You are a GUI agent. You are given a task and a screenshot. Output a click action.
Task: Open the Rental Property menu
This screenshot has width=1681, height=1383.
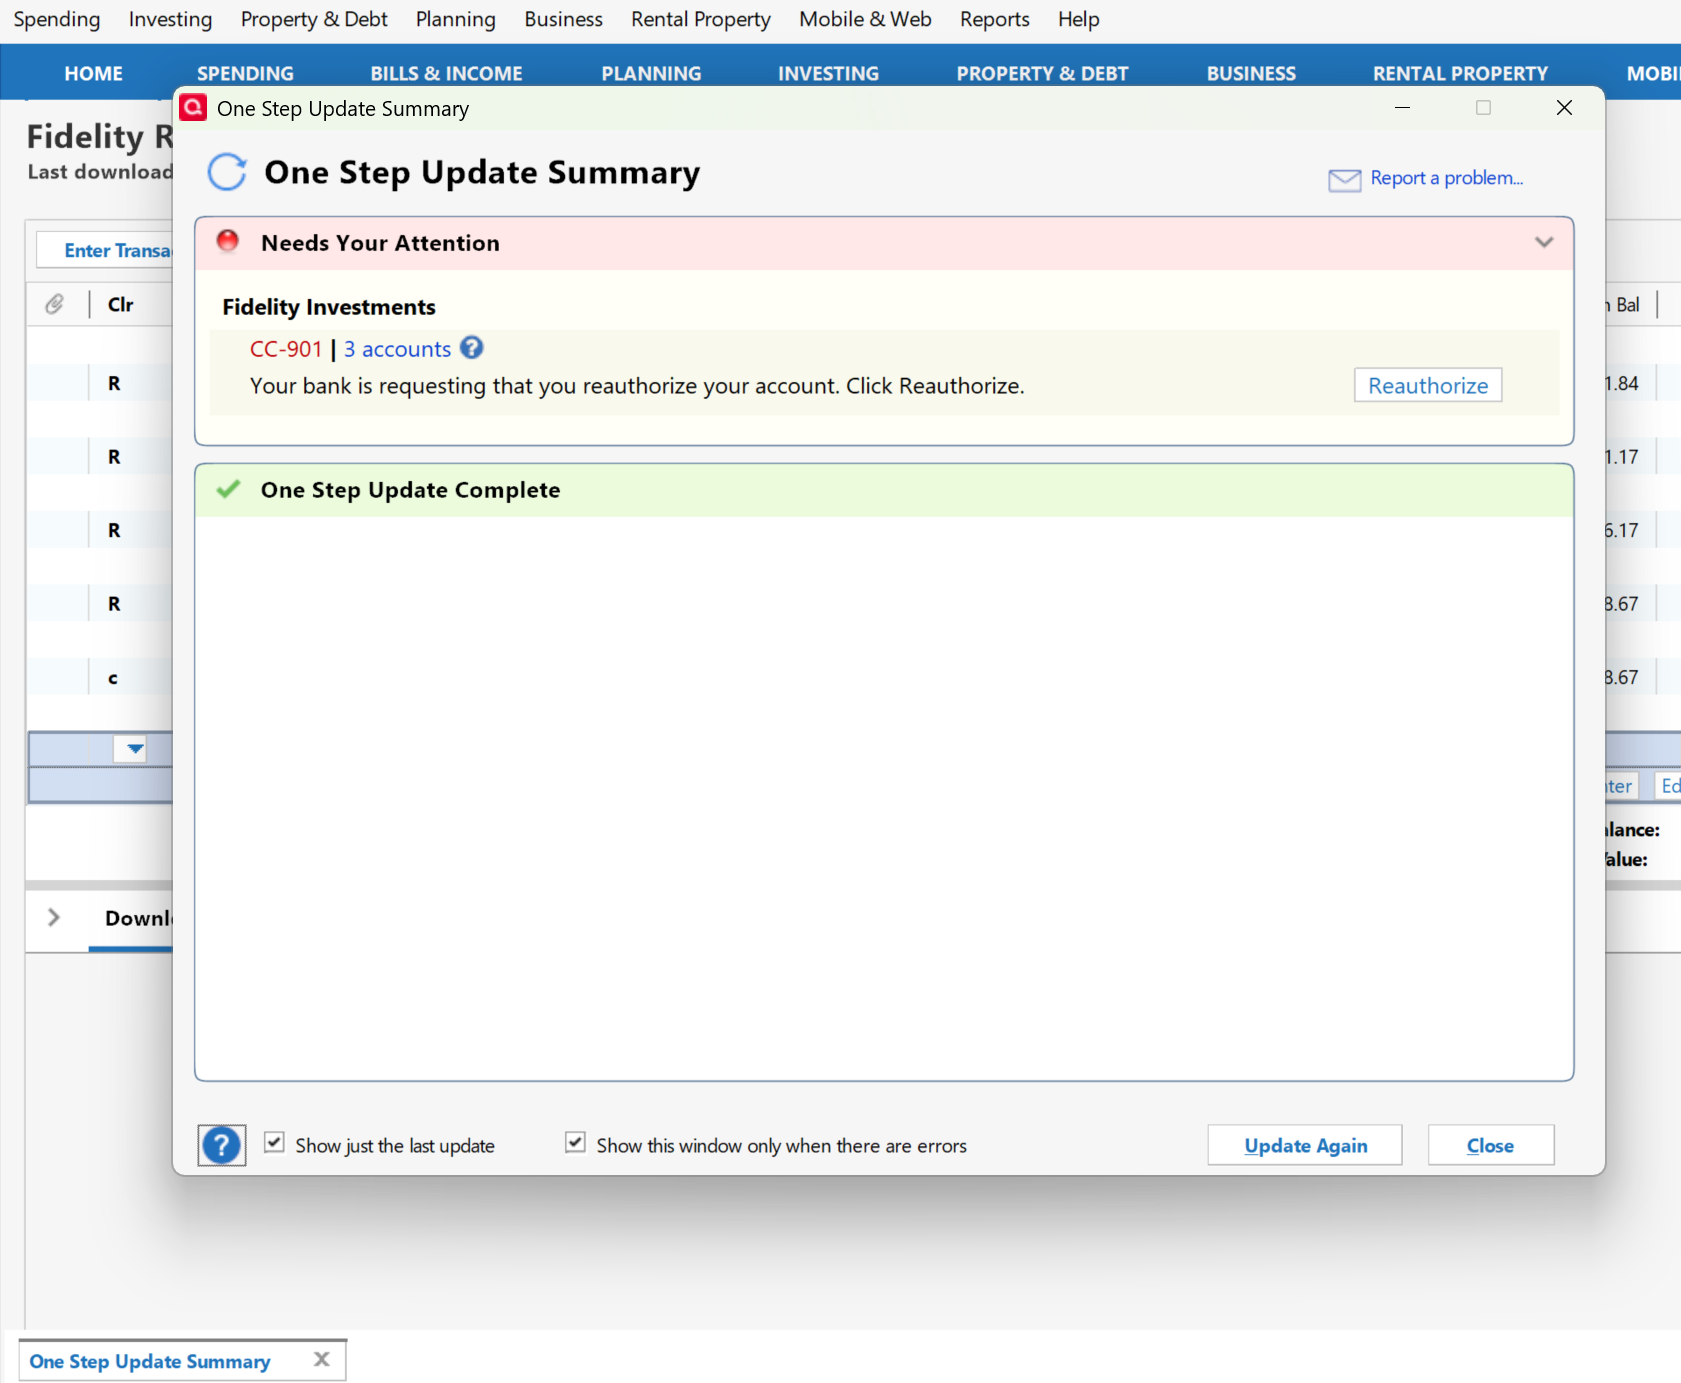[x=701, y=19]
